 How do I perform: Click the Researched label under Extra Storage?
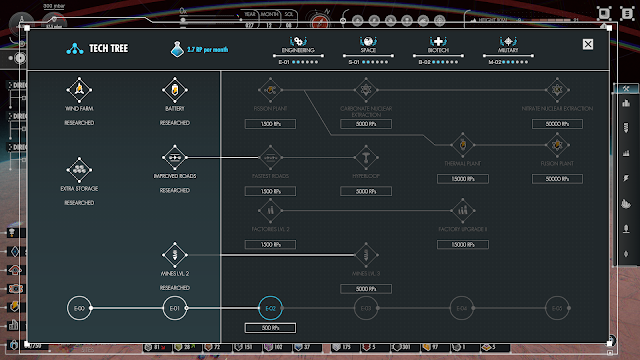pyautogui.click(x=79, y=203)
